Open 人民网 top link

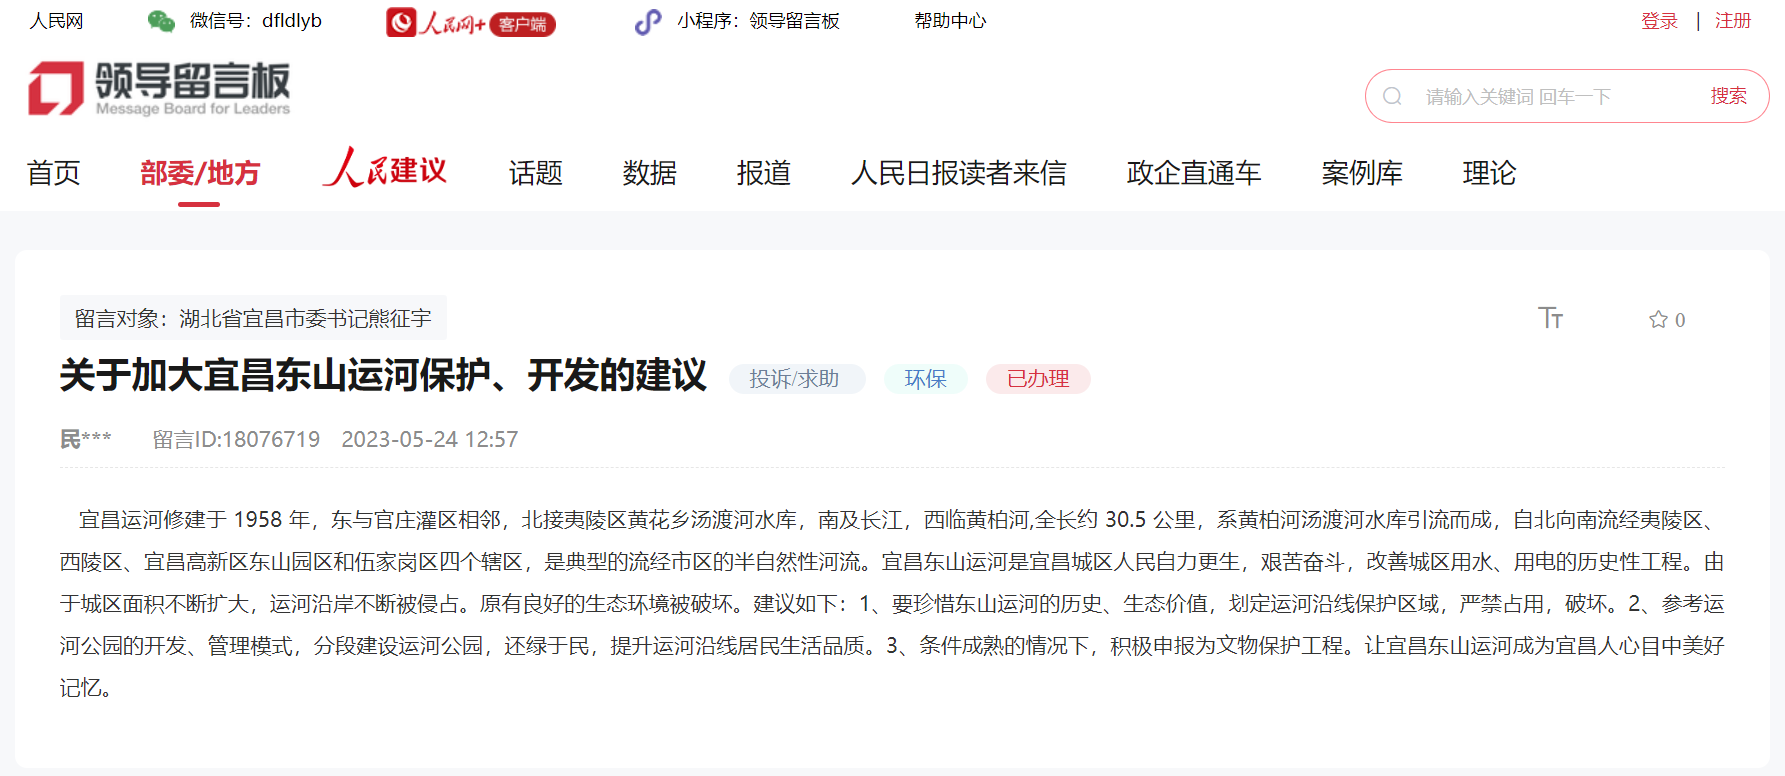(57, 21)
